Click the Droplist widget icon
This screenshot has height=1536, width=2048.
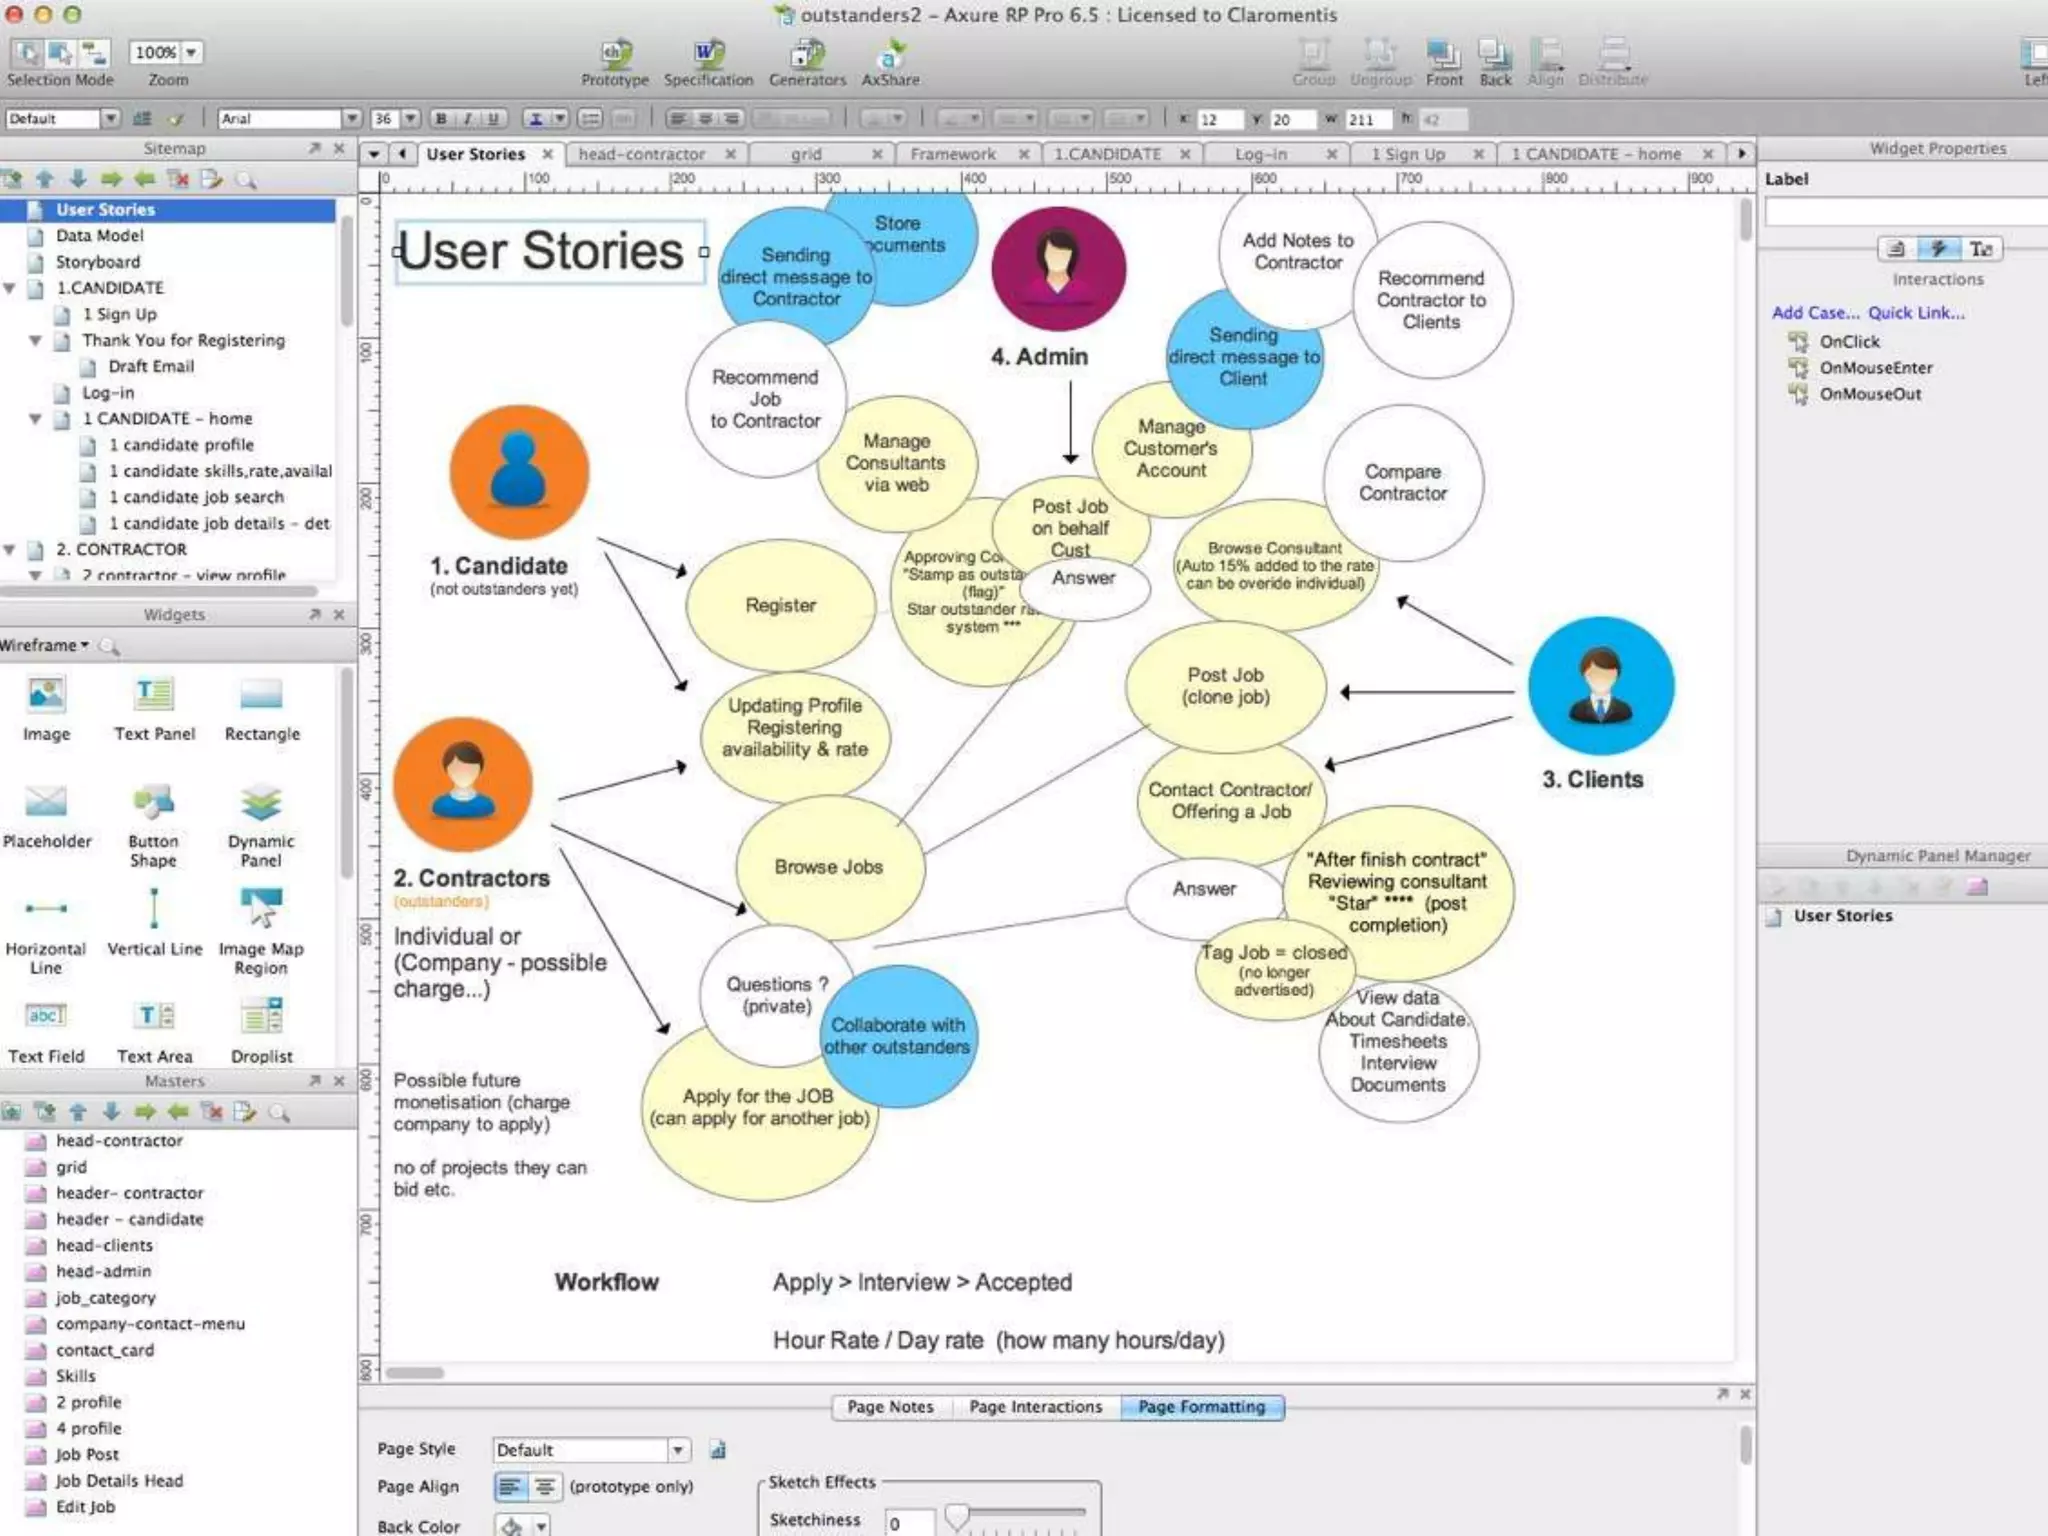261,1017
